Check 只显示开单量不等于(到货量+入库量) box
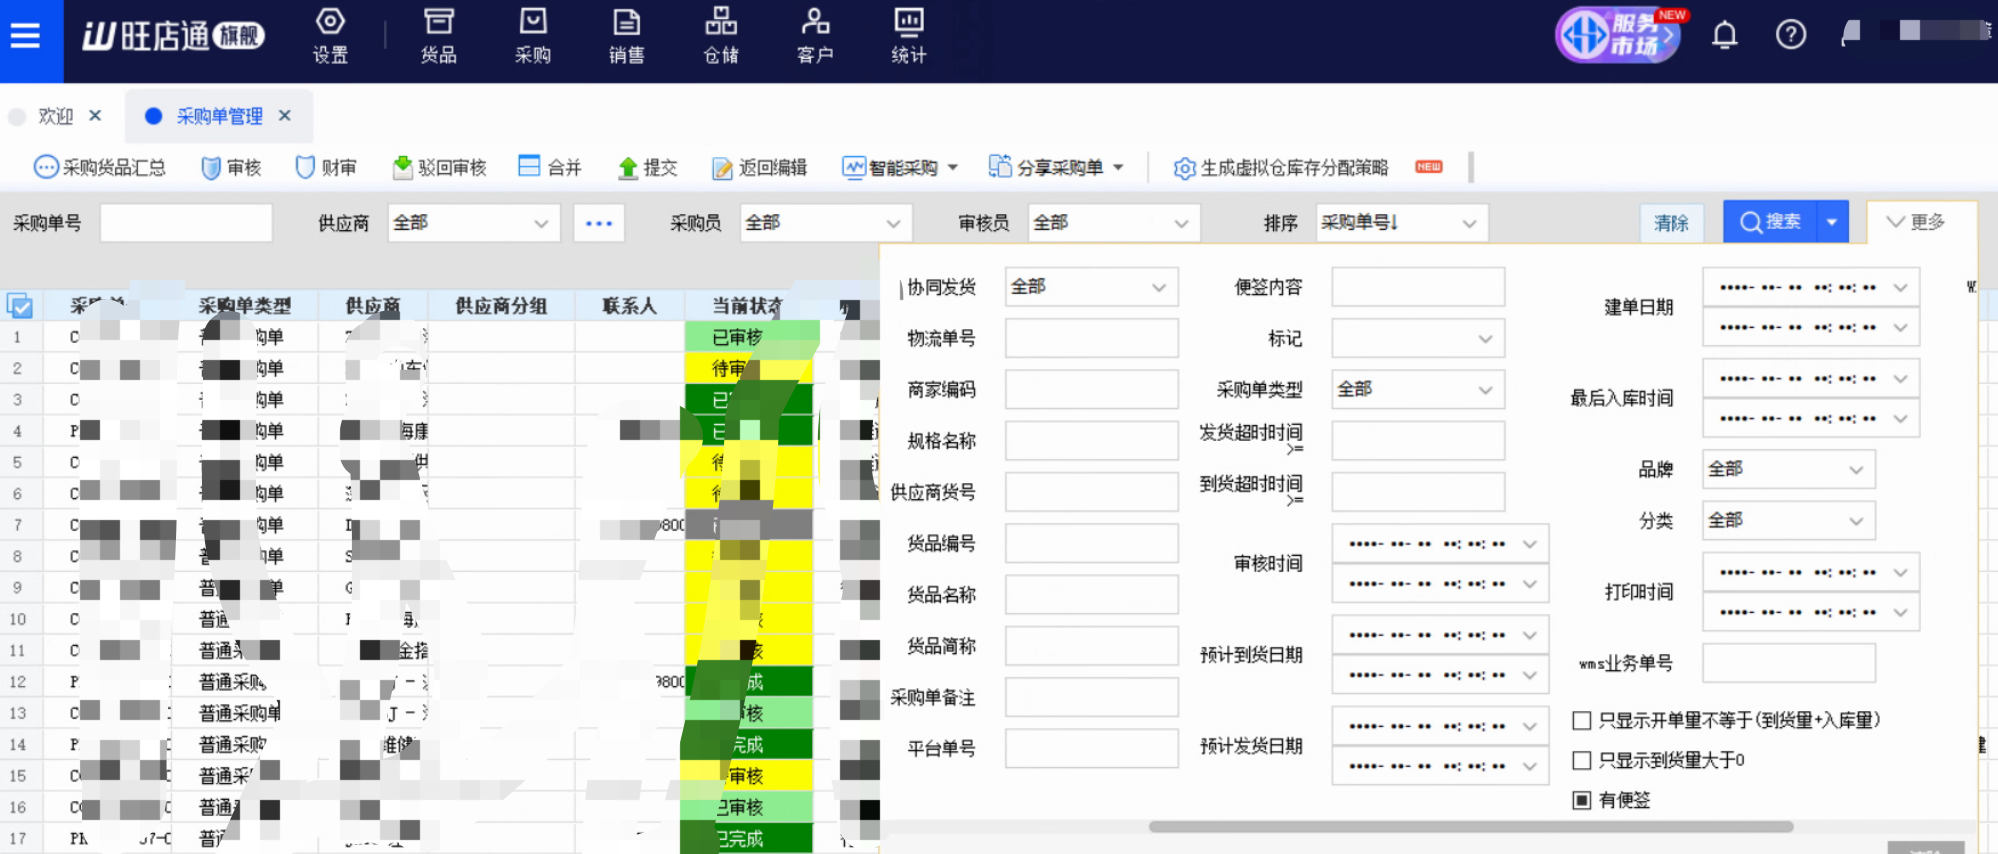 pos(1582,720)
